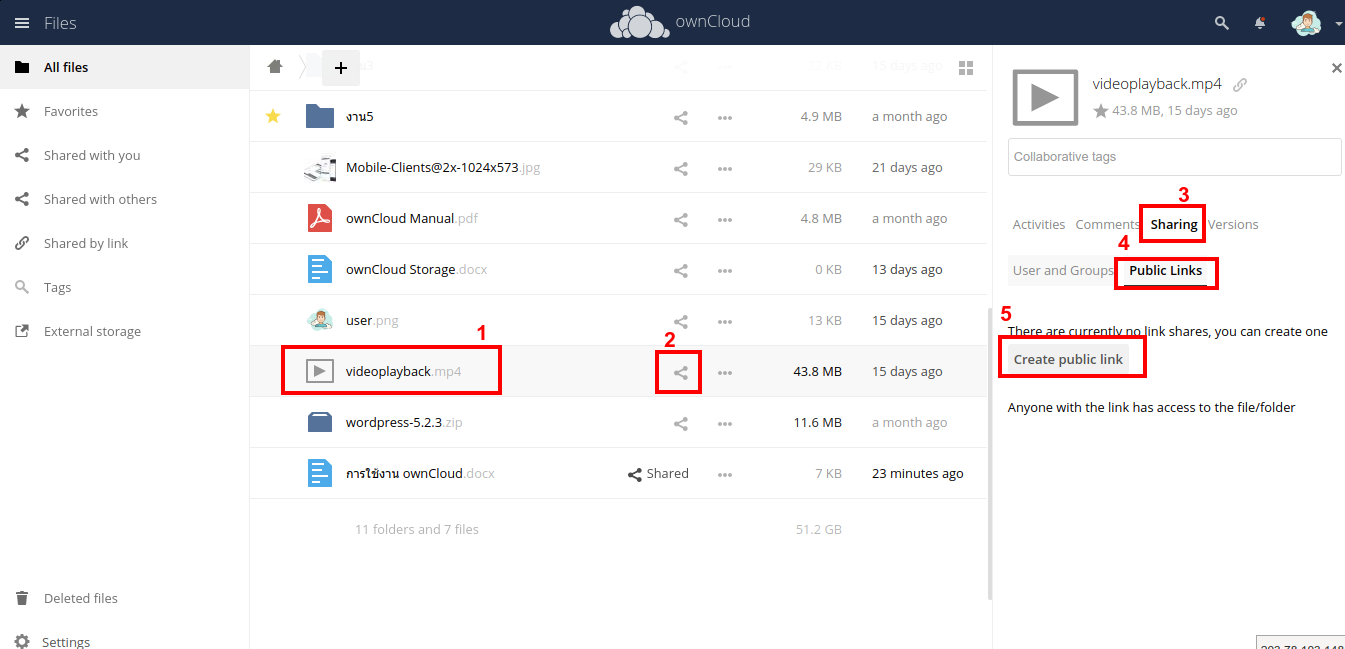Toggle grid view of the file list
1345x649 pixels.
(966, 67)
